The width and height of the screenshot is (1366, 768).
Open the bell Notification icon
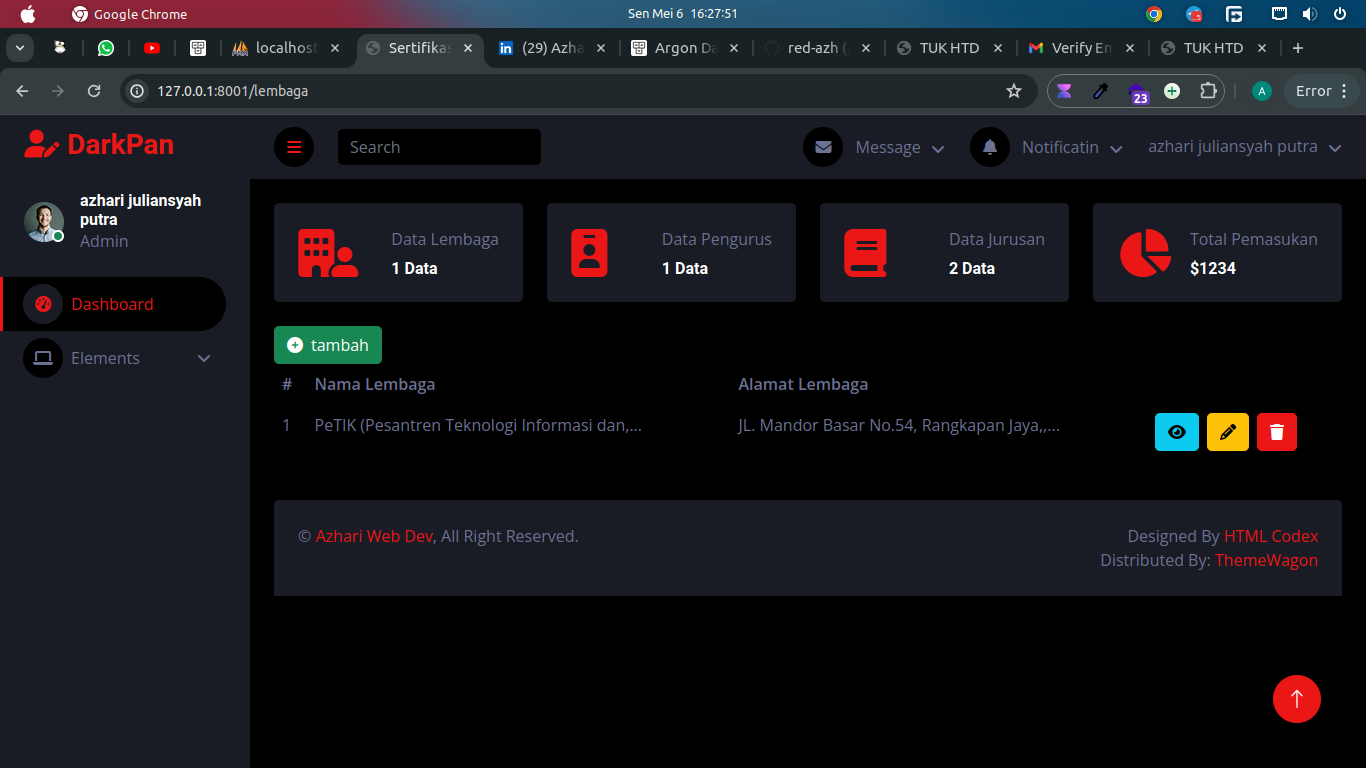[990, 147]
